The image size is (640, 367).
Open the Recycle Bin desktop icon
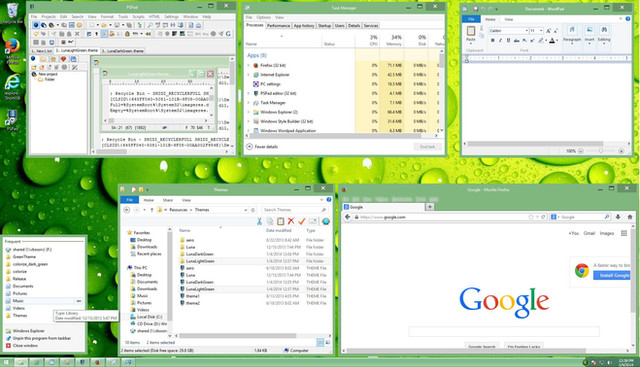12,13
